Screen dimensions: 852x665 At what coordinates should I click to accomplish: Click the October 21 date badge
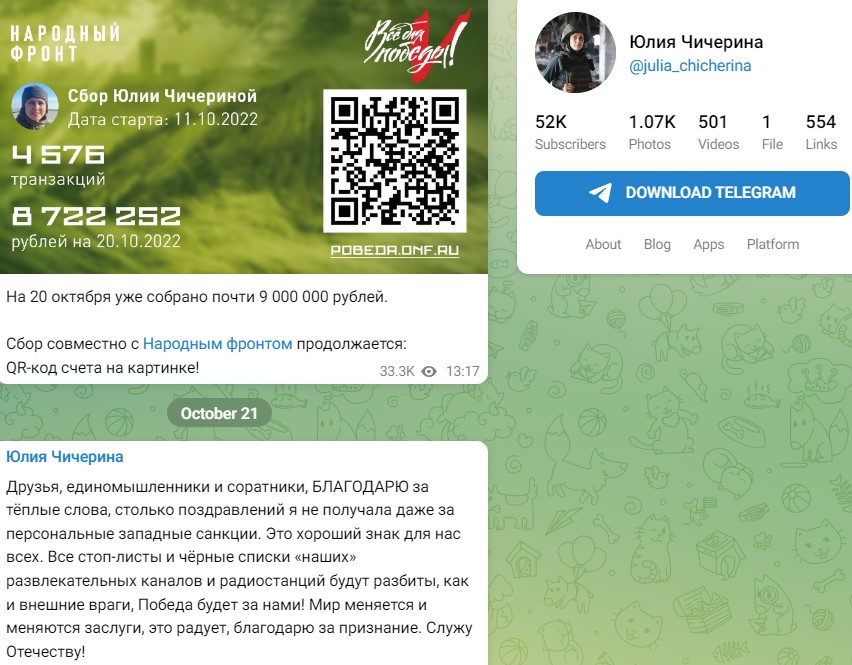pos(219,413)
